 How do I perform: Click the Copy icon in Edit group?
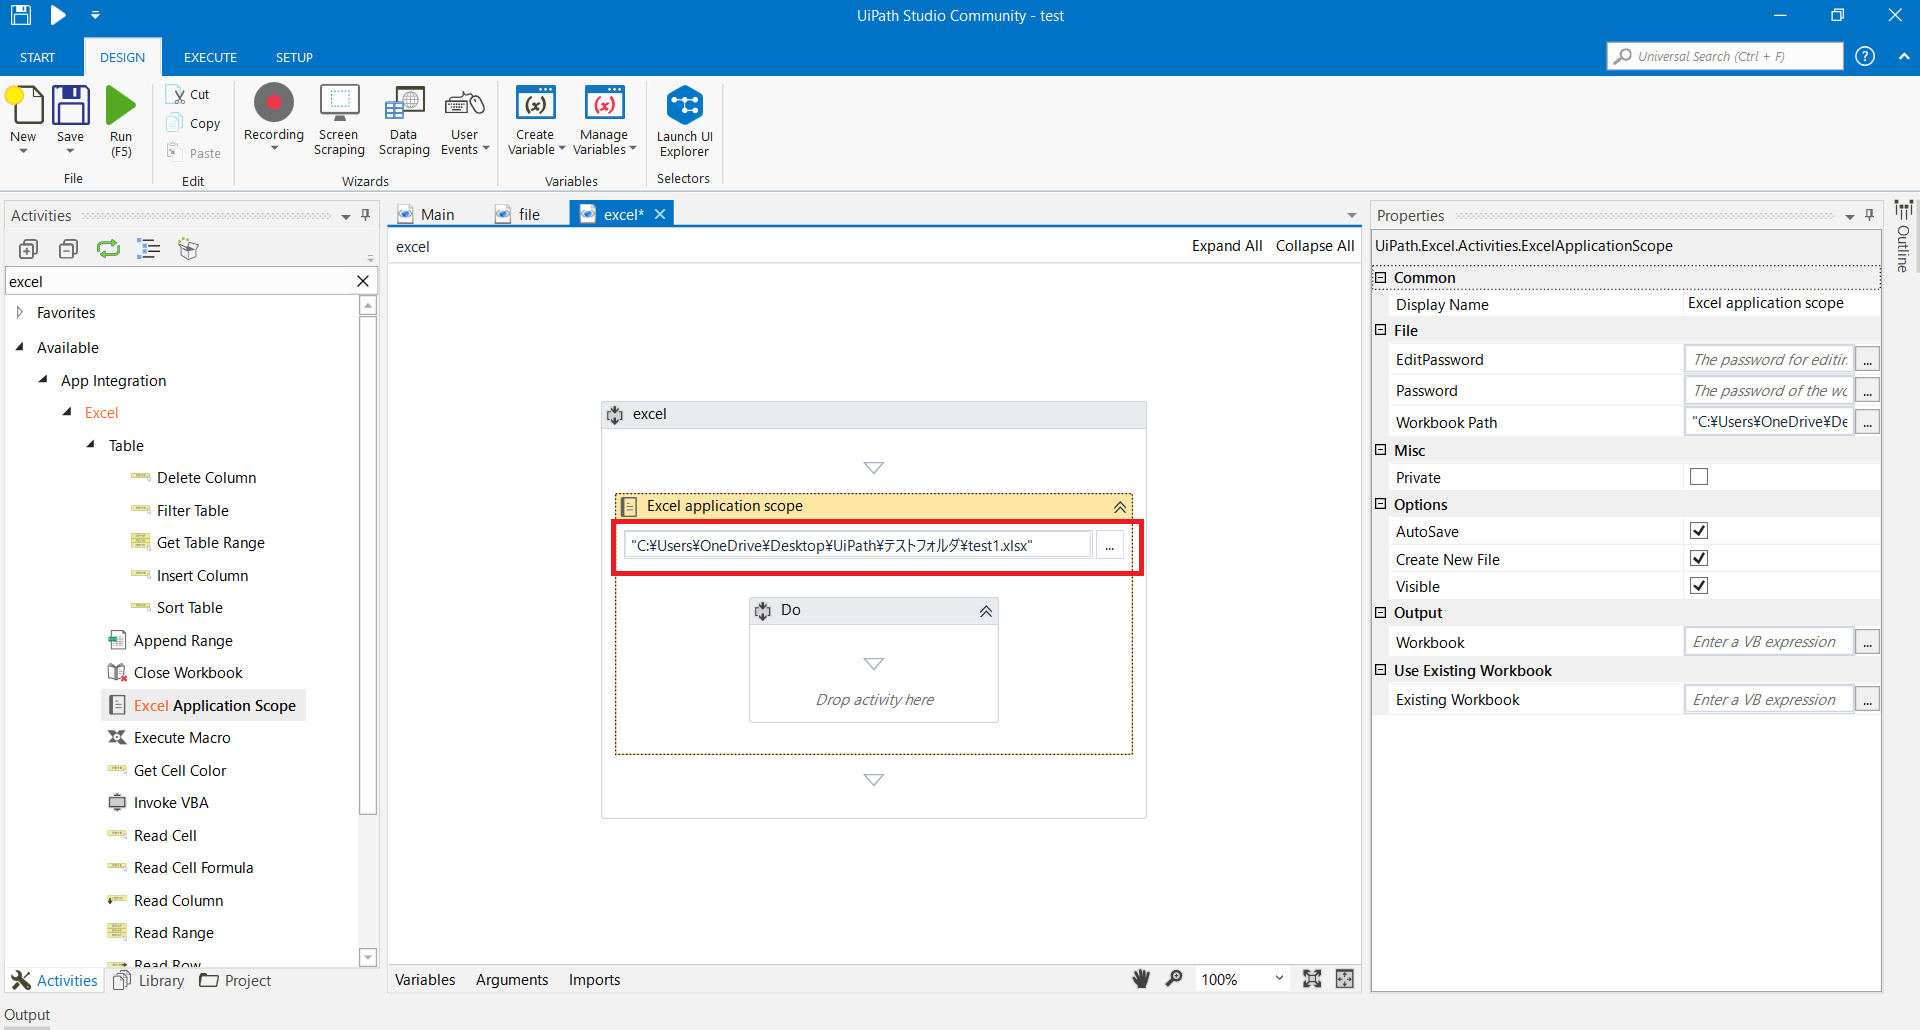(x=175, y=123)
